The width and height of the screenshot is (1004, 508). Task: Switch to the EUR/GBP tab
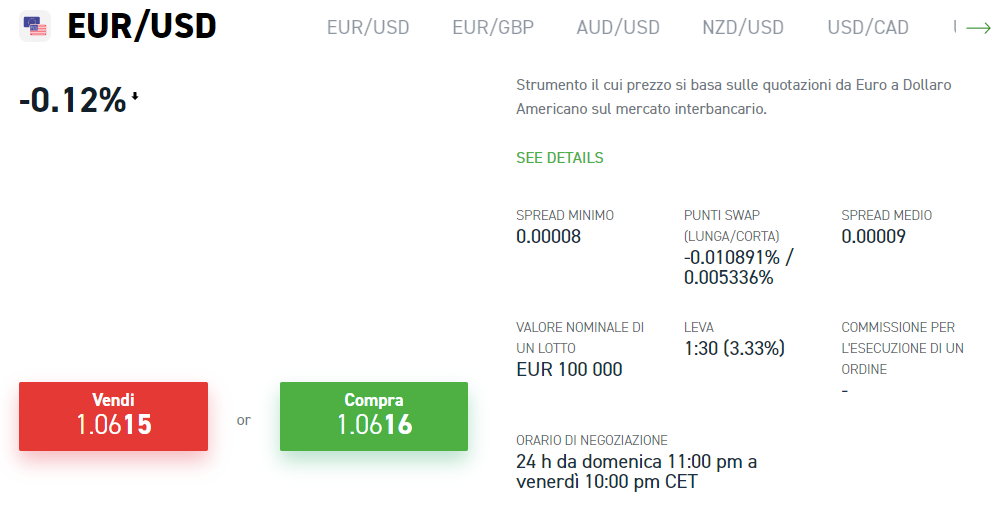pyautogui.click(x=493, y=28)
